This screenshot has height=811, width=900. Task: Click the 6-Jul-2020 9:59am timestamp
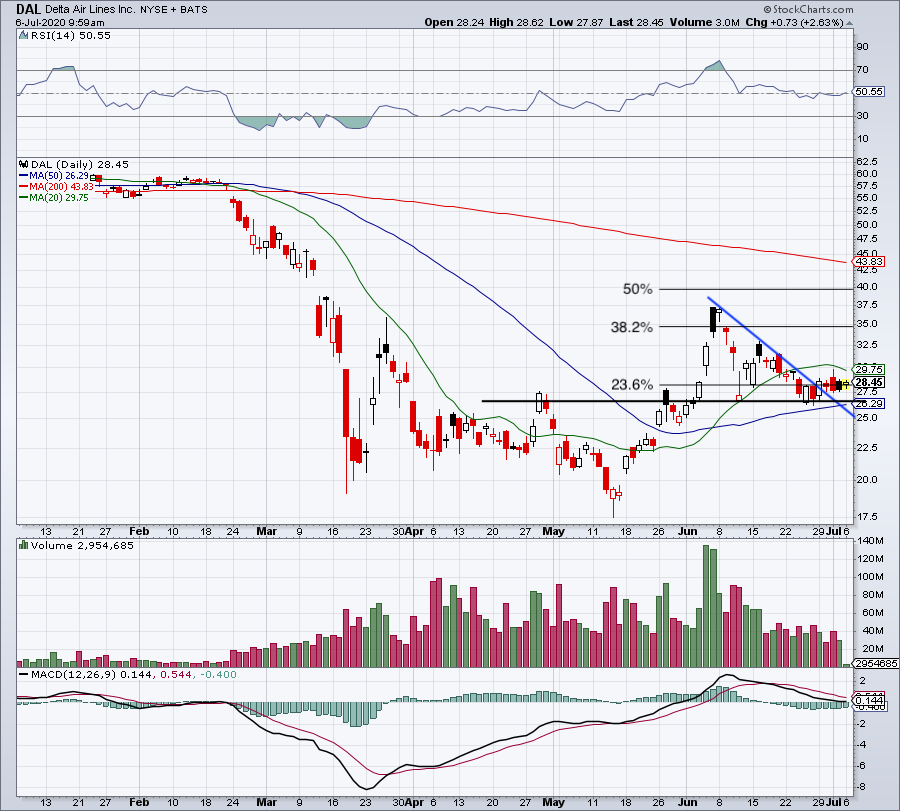[60, 23]
